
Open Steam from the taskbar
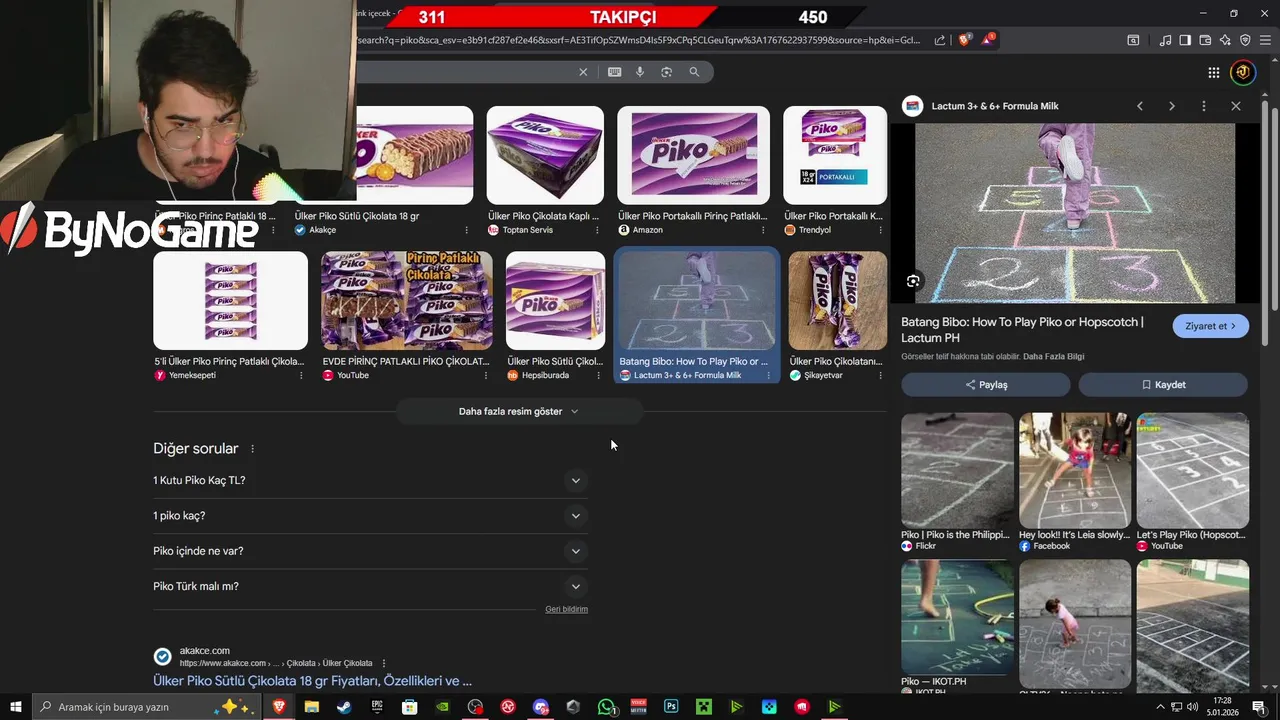(344, 707)
